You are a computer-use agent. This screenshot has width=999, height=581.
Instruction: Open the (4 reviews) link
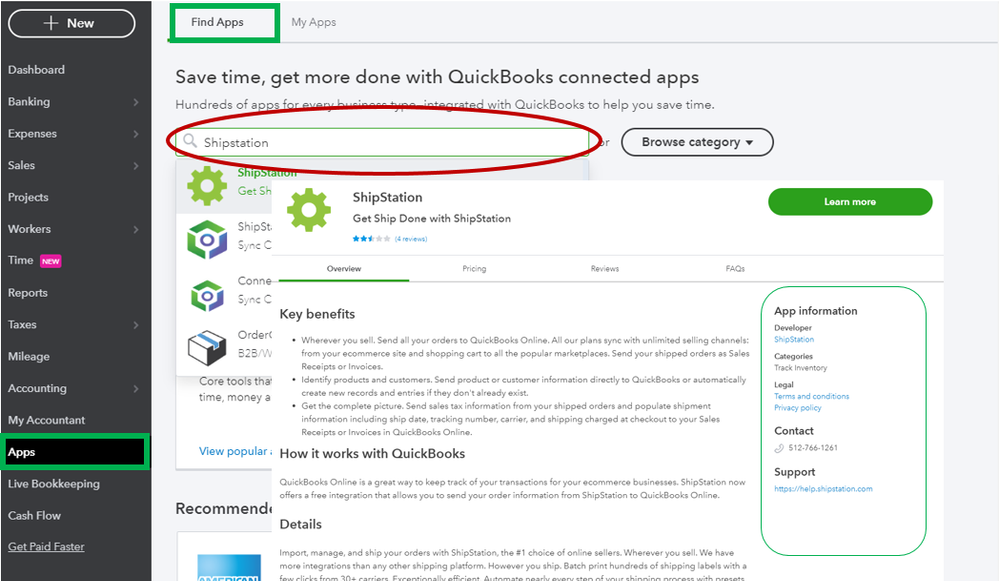tap(411, 239)
